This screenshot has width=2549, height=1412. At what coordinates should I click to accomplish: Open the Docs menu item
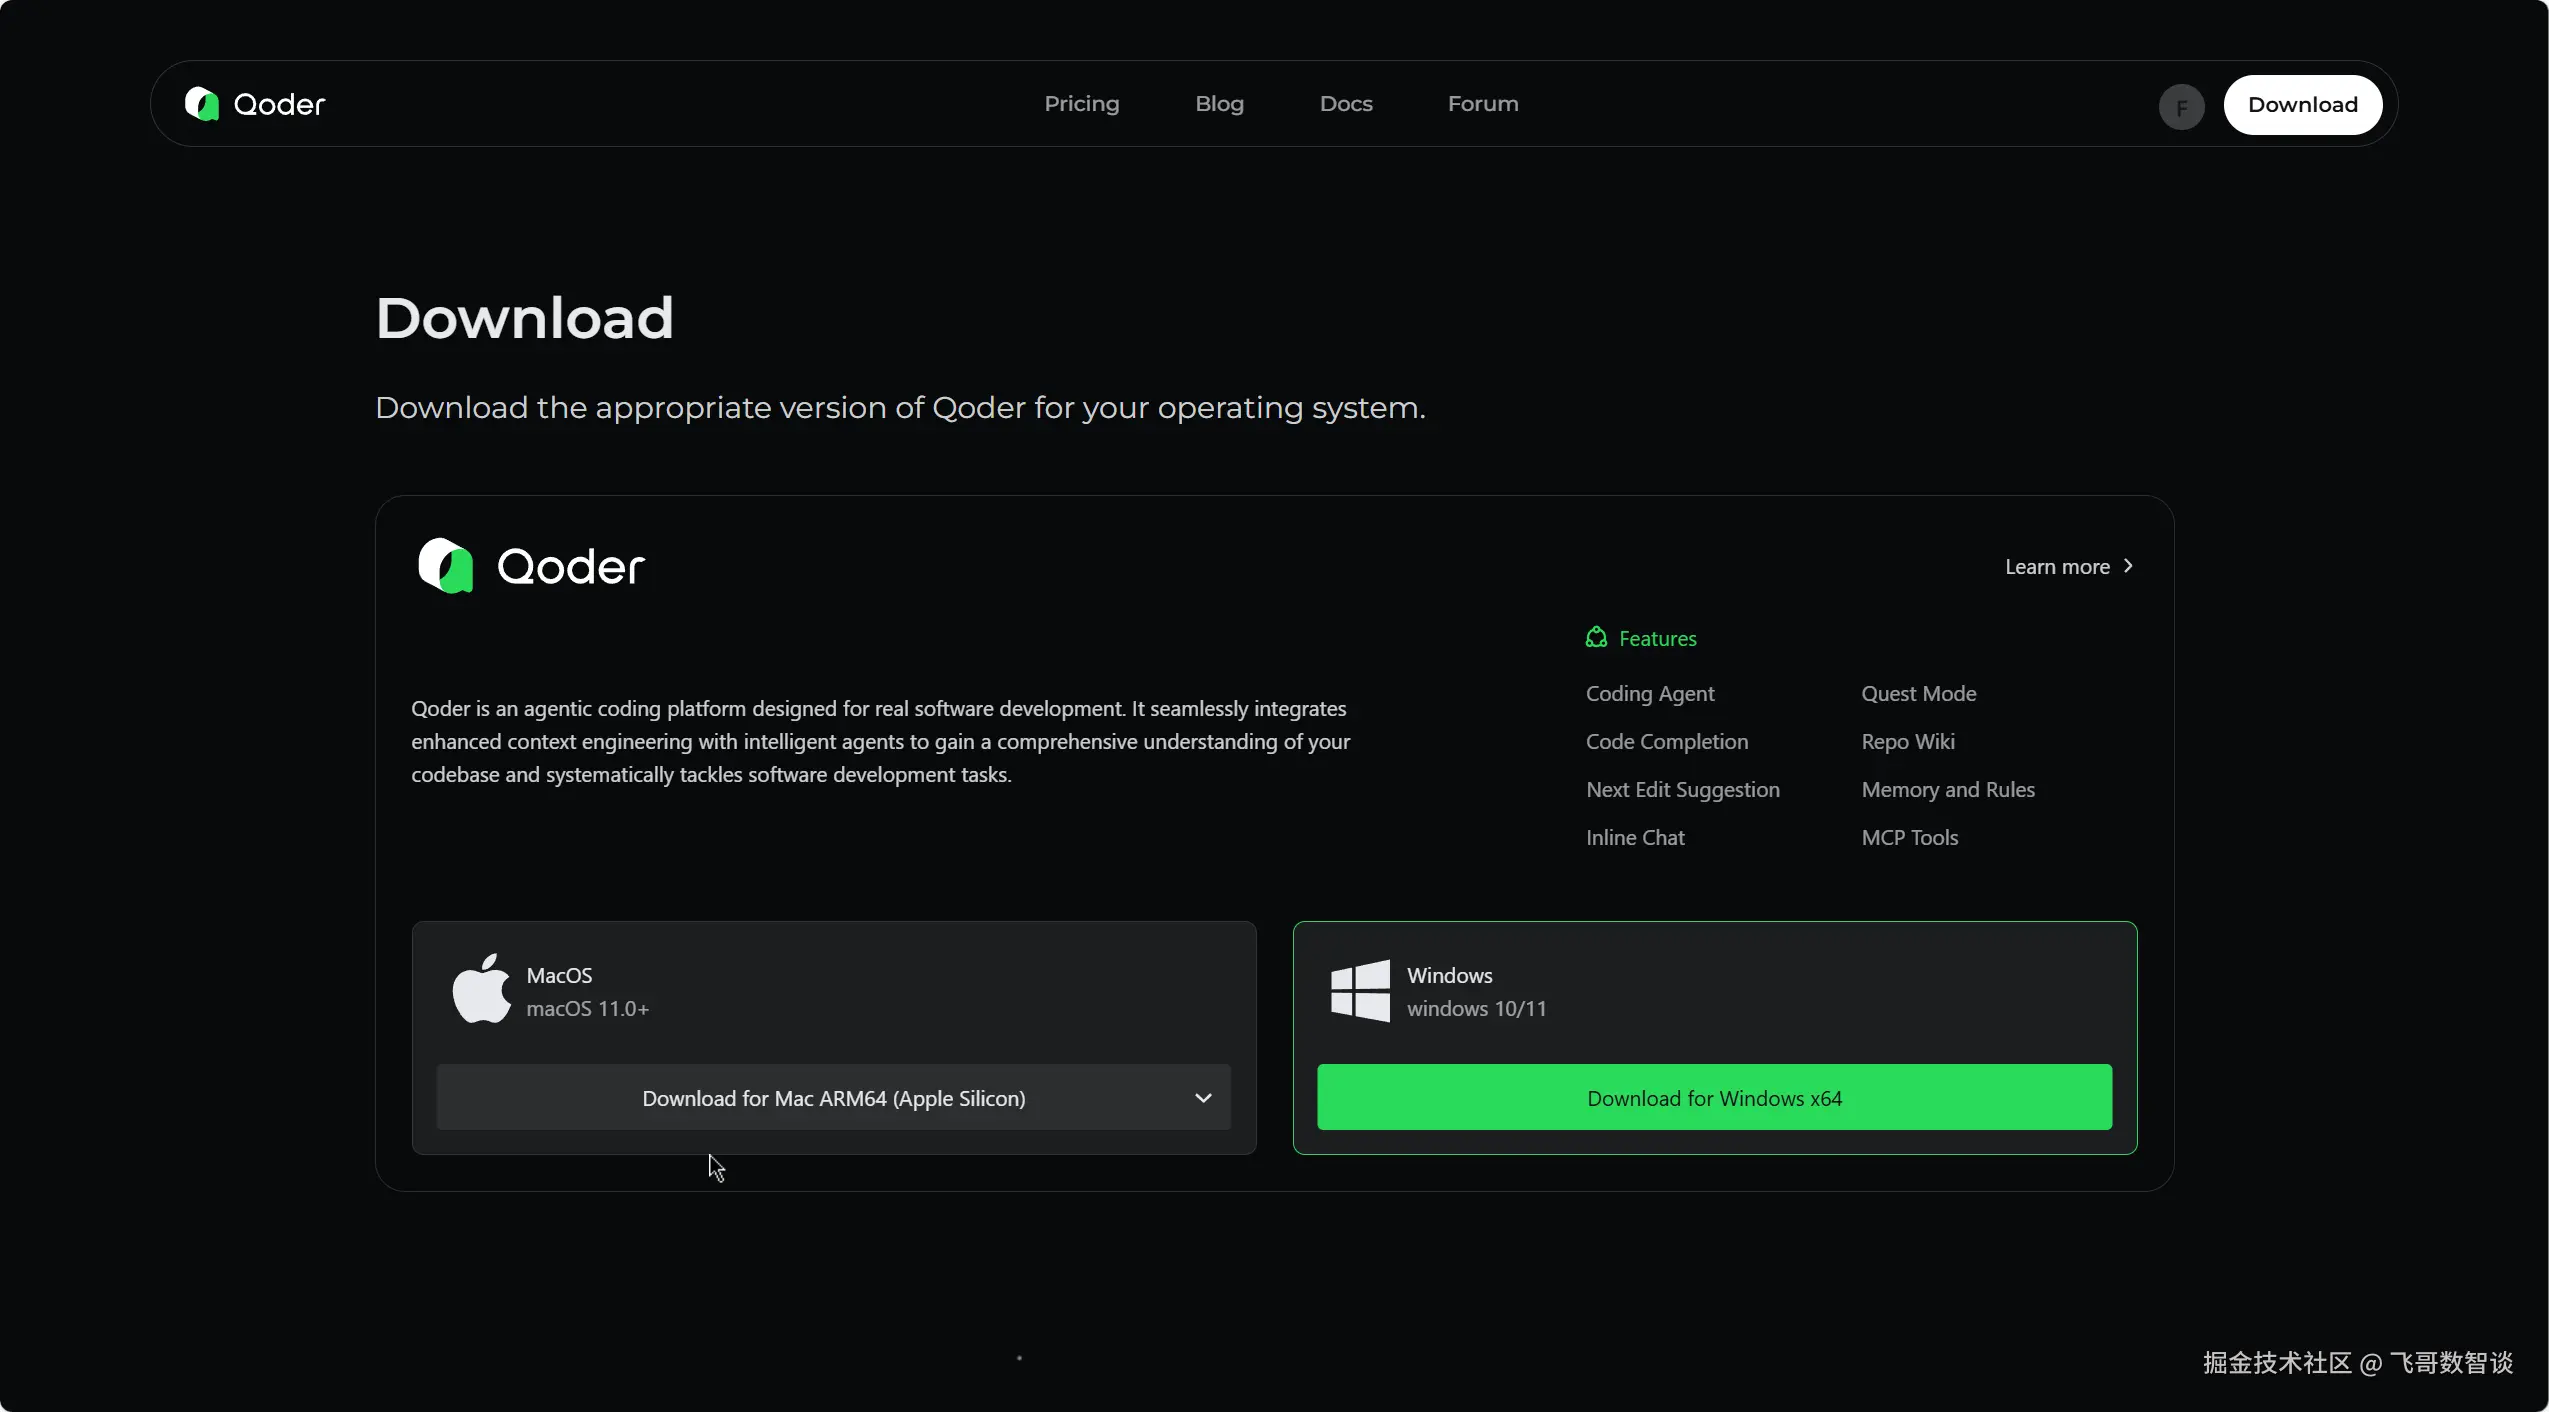[1345, 104]
